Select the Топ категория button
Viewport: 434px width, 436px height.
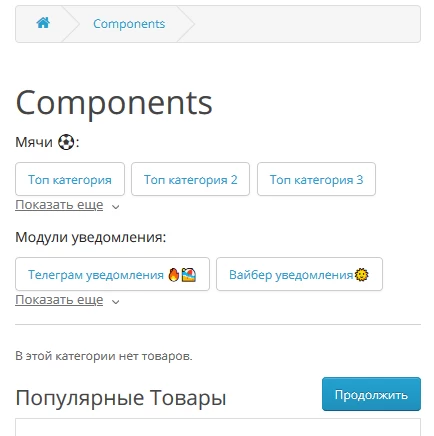tap(70, 179)
